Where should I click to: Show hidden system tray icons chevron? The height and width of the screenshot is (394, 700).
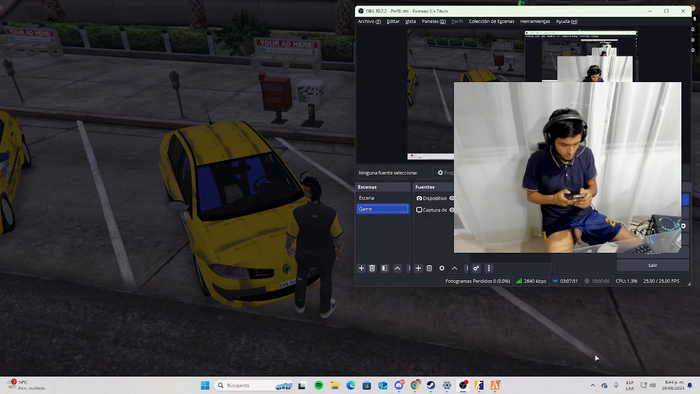click(592, 385)
